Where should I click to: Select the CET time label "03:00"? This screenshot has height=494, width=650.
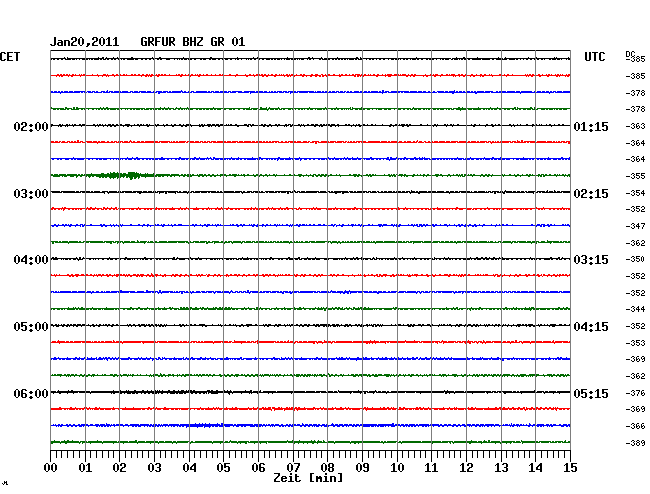[31, 194]
